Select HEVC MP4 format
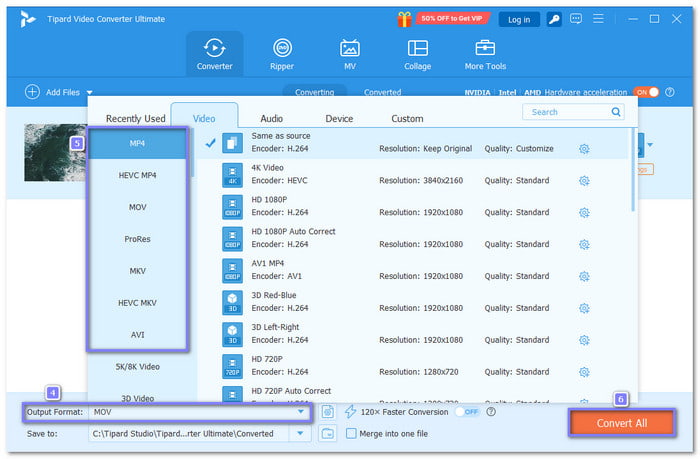The height and width of the screenshot is (459, 700). [x=137, y=175]
